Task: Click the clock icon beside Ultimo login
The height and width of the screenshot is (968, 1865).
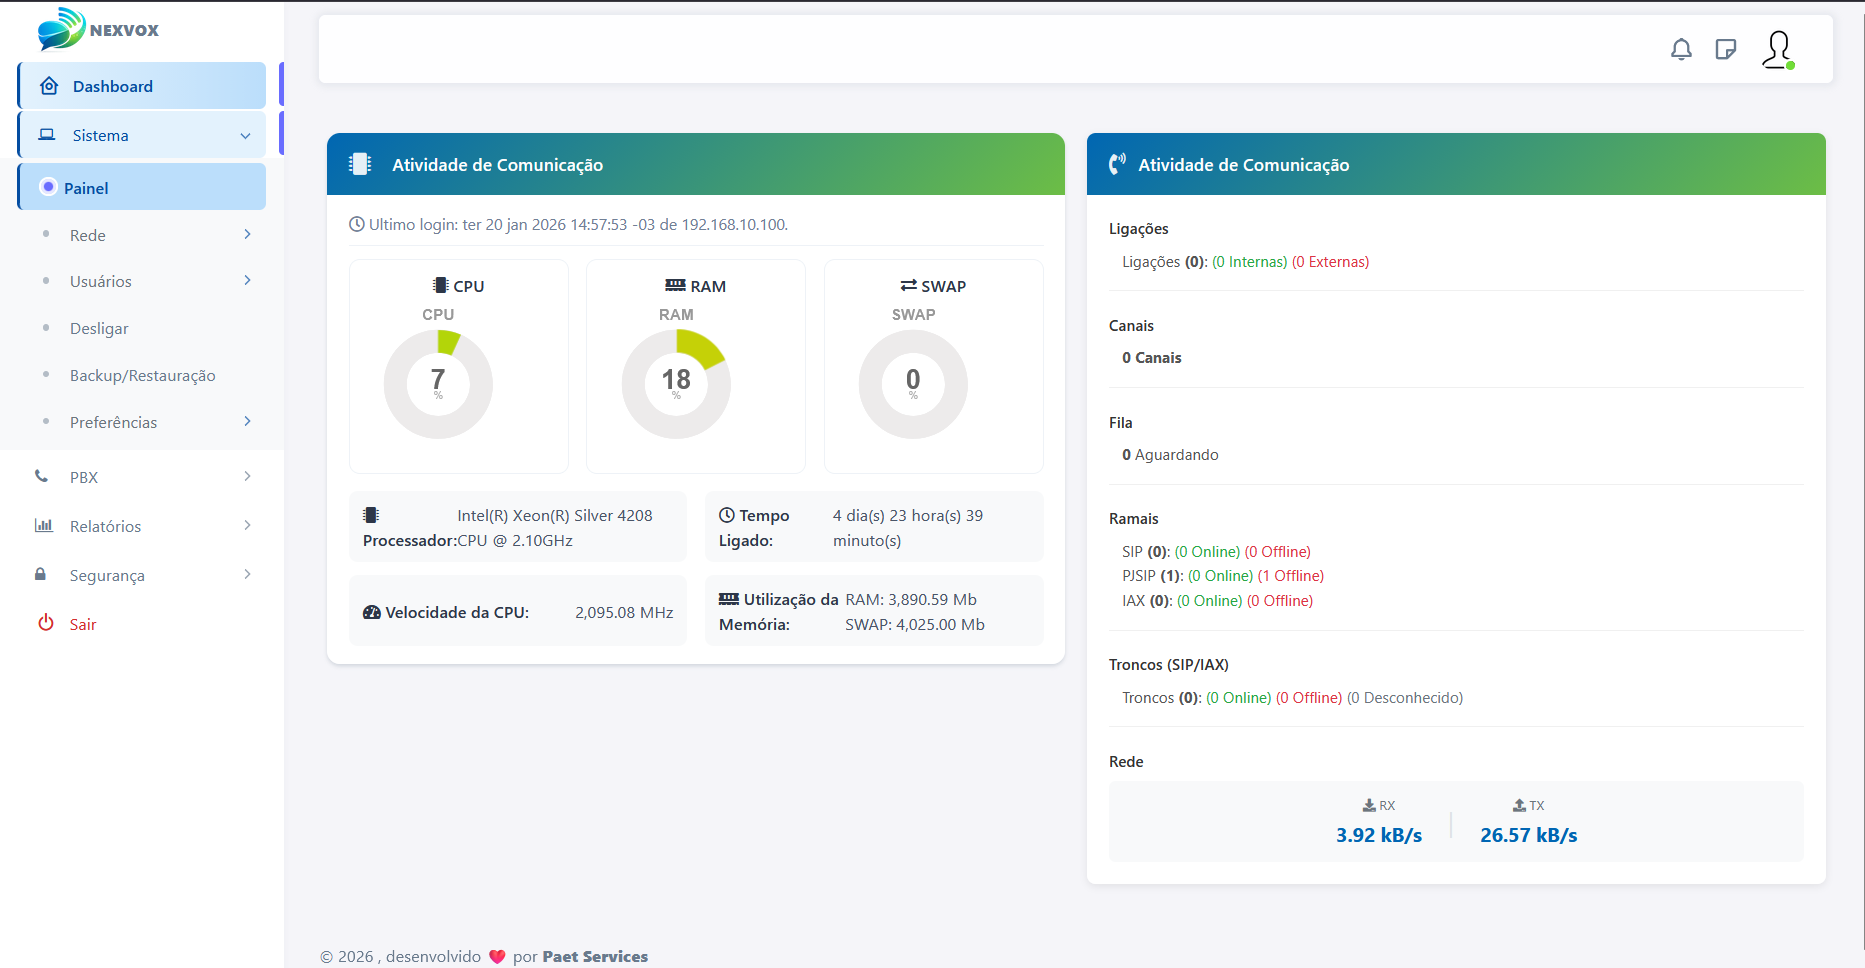Action: point(356,224)
